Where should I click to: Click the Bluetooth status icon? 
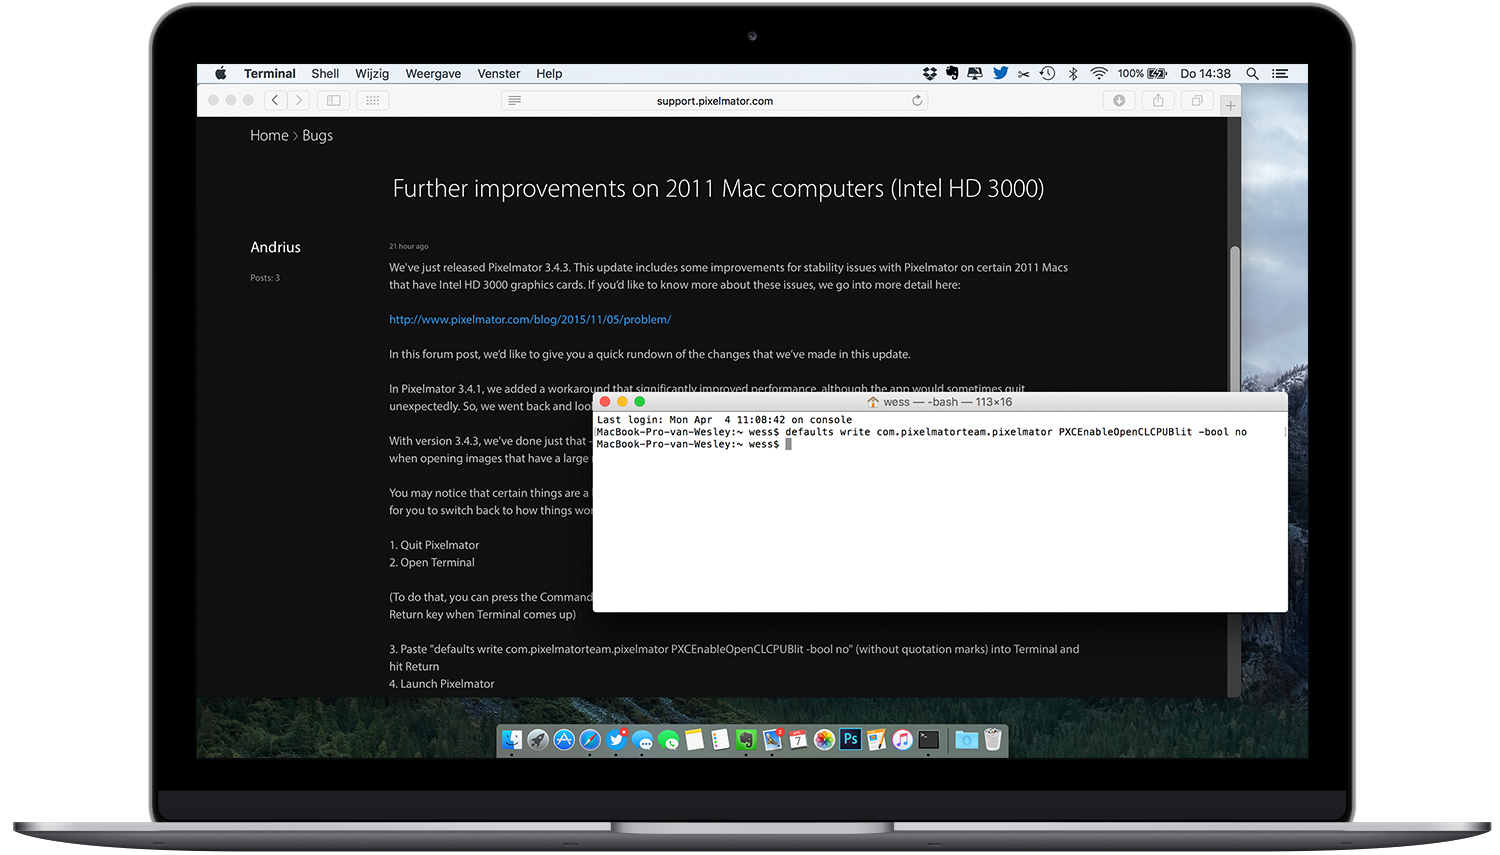click(x=1073, y=74)
